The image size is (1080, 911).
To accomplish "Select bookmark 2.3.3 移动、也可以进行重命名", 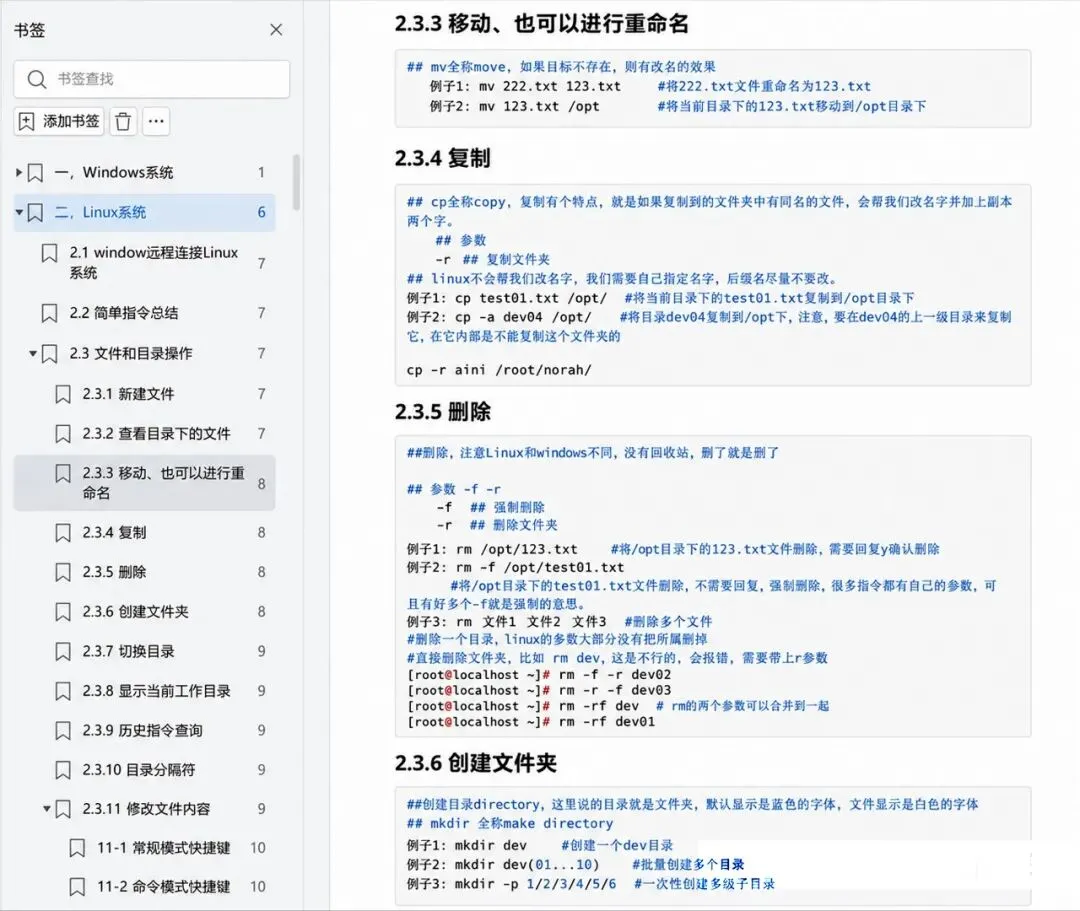I will (x=145, y=483).
